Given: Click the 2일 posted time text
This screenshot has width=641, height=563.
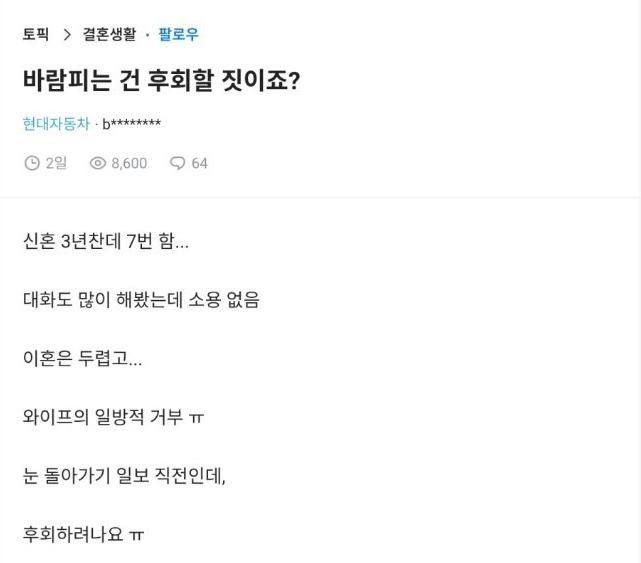Looking at the screenshot, I should (56, 163).
